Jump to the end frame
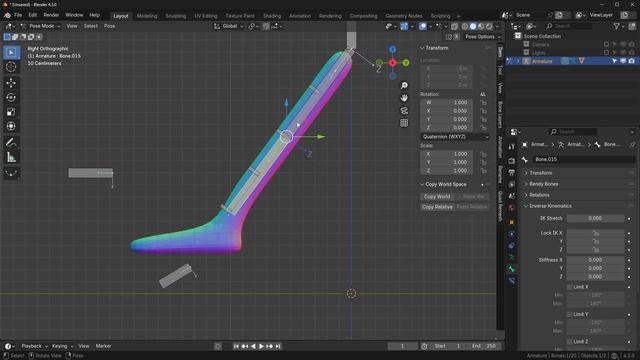This screenshot has width=640, height=360. point(278,346)
